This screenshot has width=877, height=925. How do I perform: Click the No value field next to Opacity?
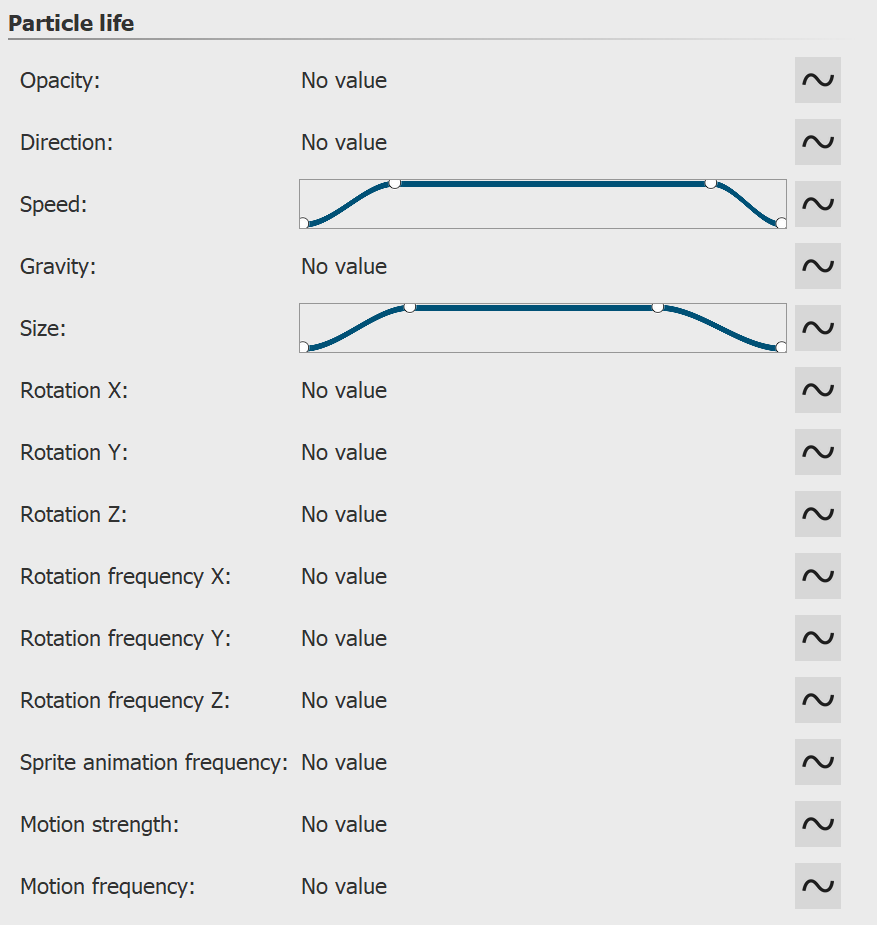(343, 80)
